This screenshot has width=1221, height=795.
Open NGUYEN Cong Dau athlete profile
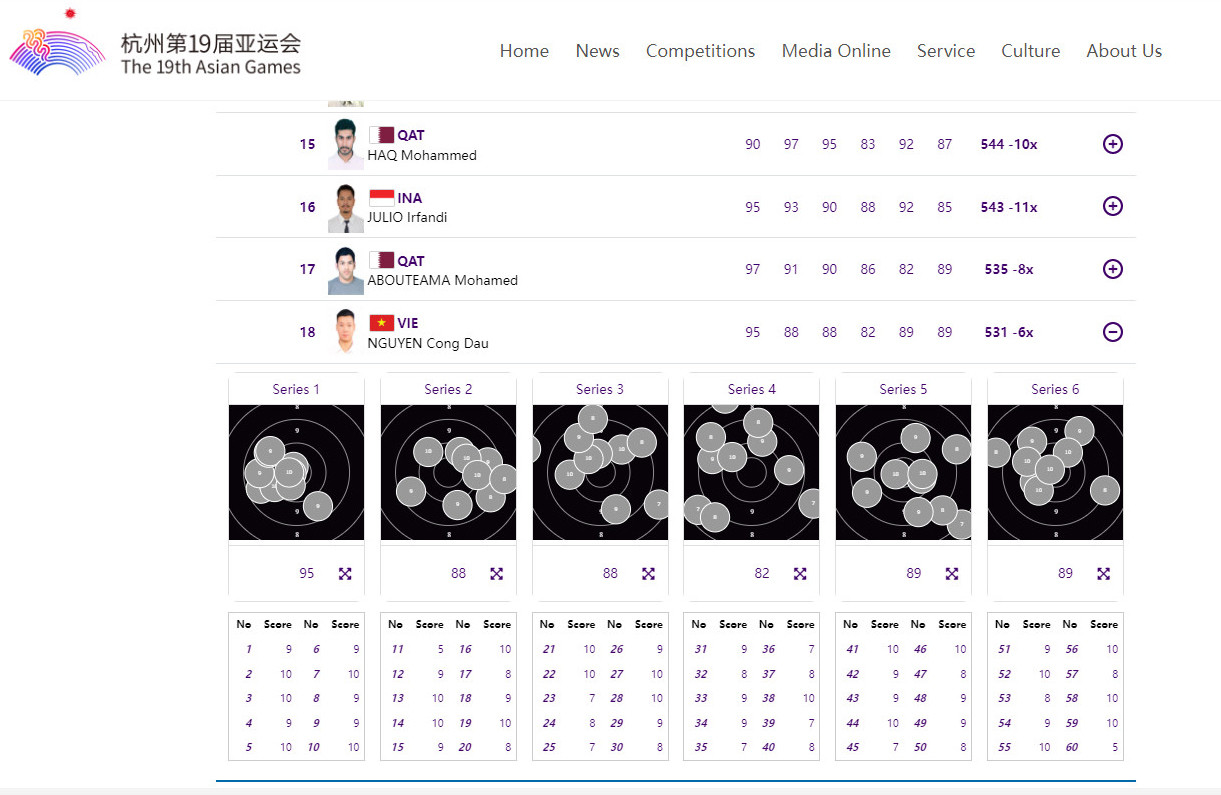(428, 343)
